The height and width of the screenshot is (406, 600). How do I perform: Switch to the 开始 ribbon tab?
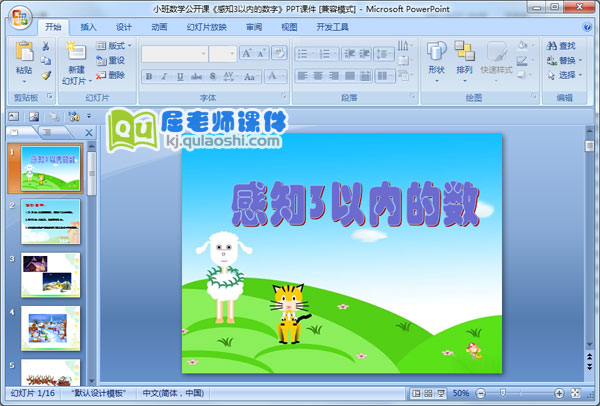pos(53,27)
